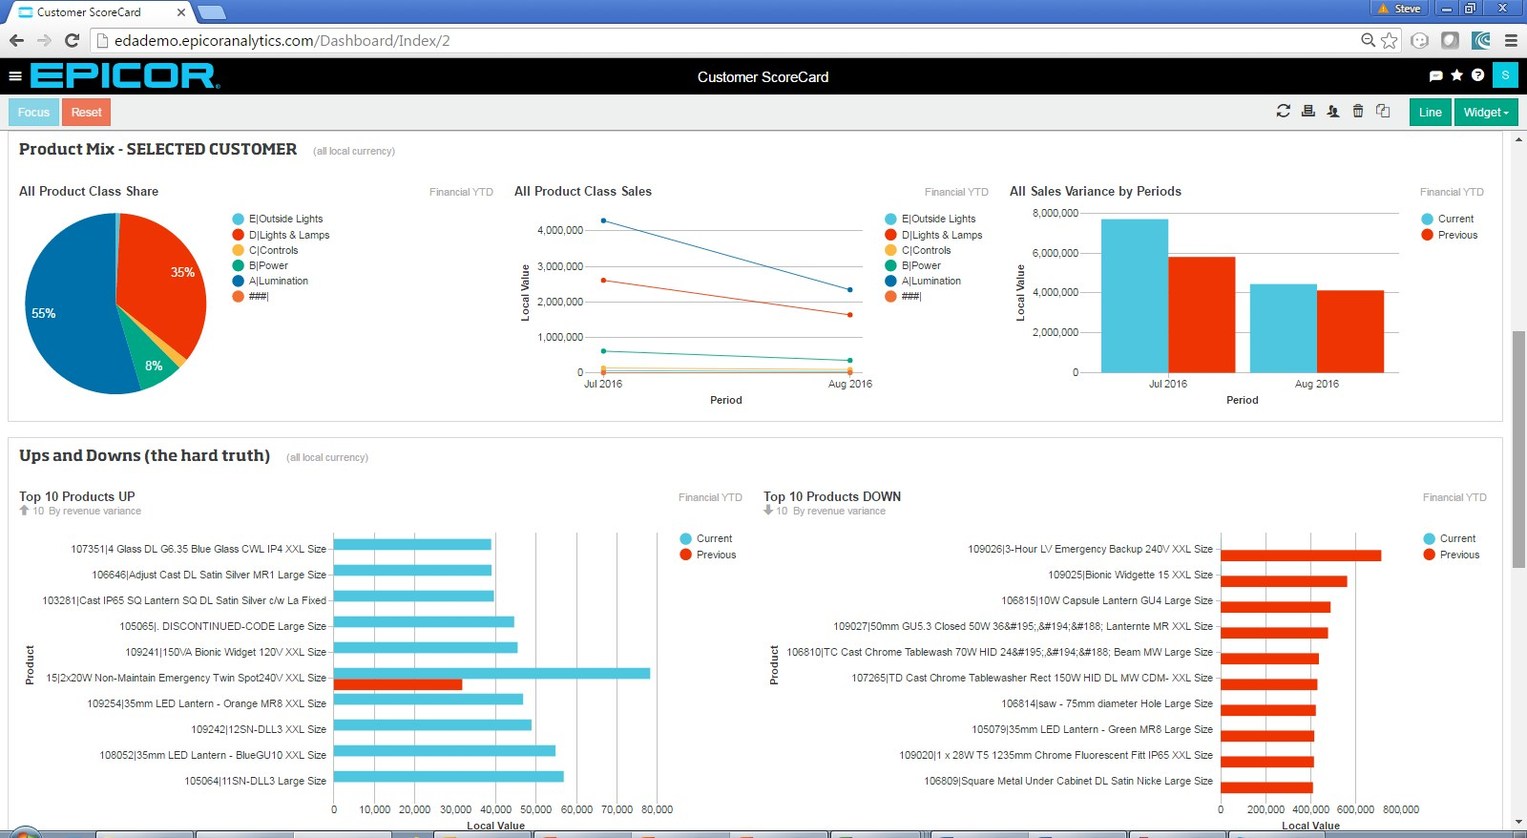Expand the Widget dropdown button

click(x=1486, y=112)
